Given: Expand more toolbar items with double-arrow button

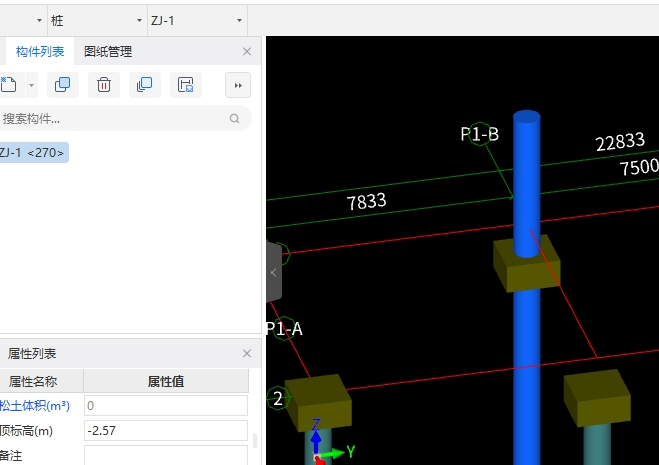Looking at the screenshot, I should (238, 85).
